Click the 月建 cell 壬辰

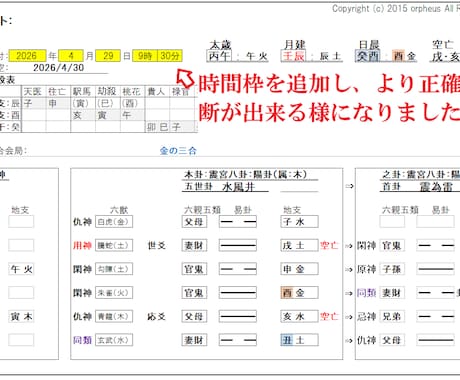click(293, 56)
